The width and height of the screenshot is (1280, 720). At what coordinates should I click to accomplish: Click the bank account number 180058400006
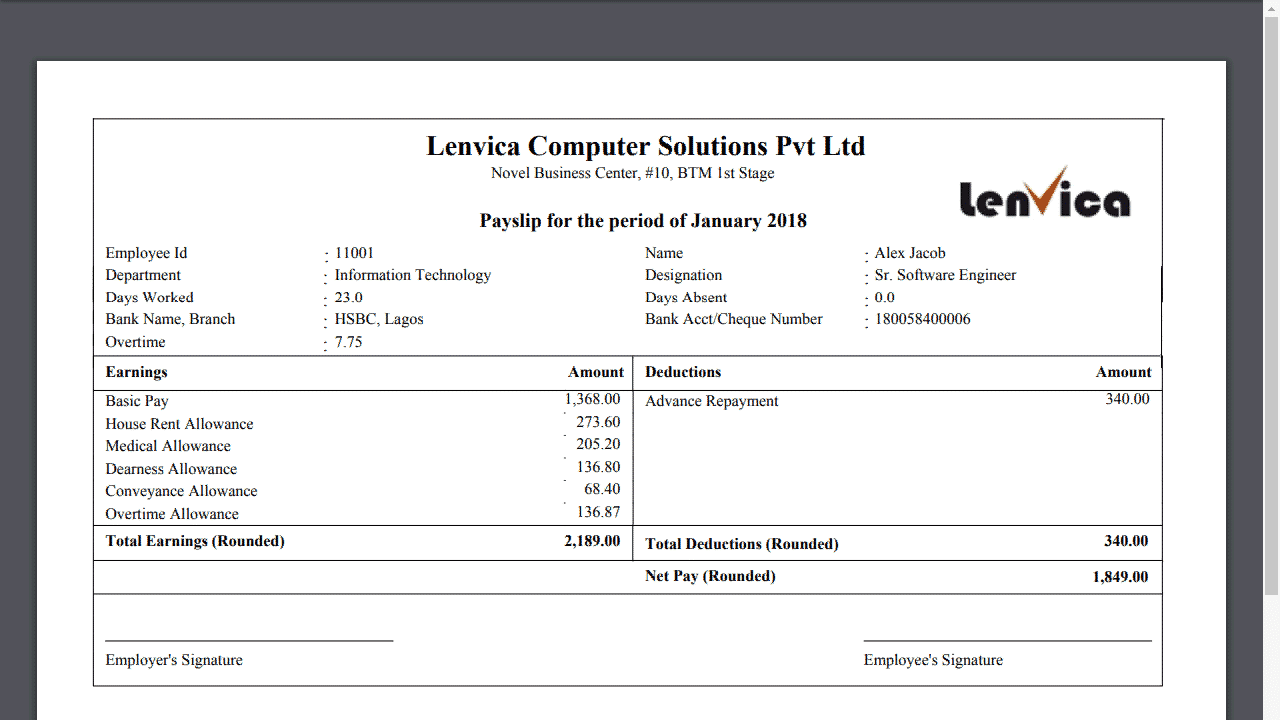click(x=922, y=319)
